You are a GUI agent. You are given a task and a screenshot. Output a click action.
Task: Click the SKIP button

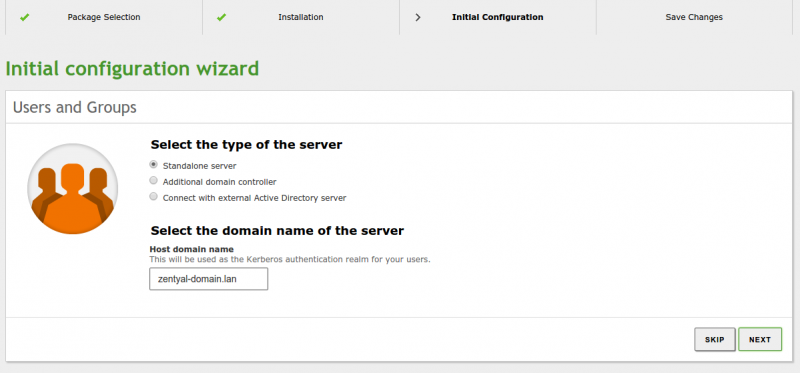714,339
